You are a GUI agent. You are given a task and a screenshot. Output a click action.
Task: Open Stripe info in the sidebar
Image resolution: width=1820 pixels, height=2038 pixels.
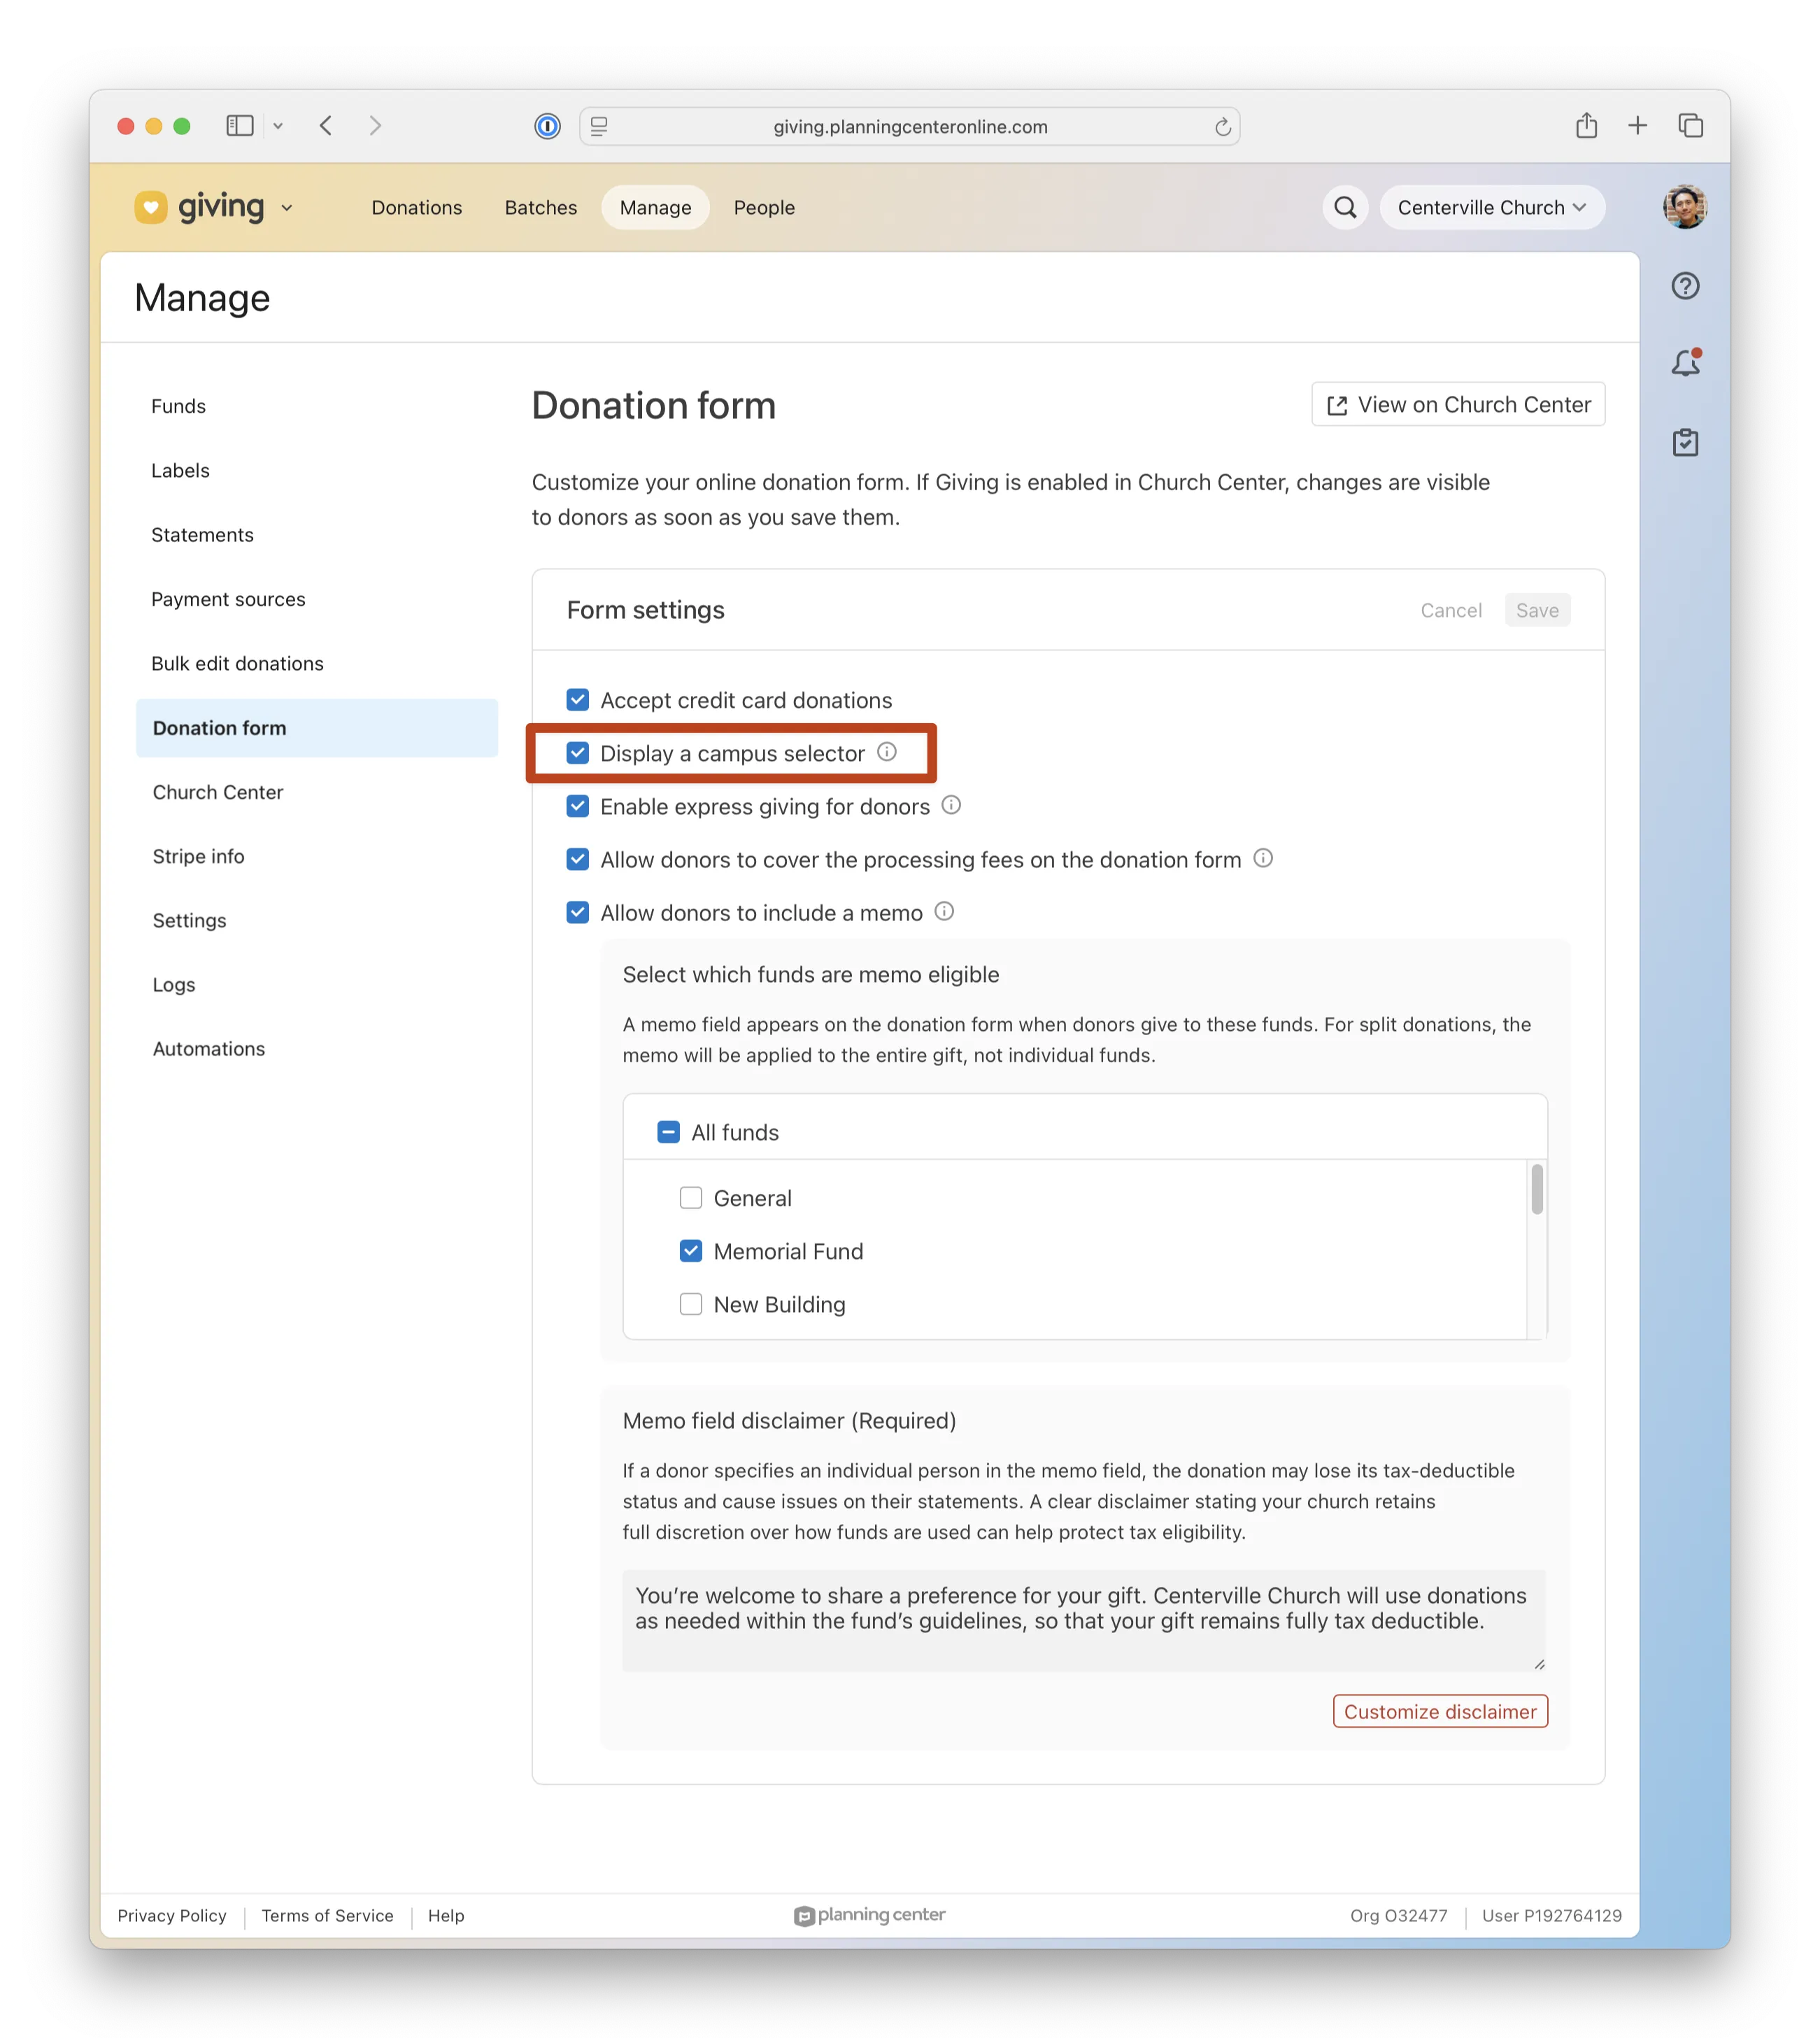pos(198,855)
